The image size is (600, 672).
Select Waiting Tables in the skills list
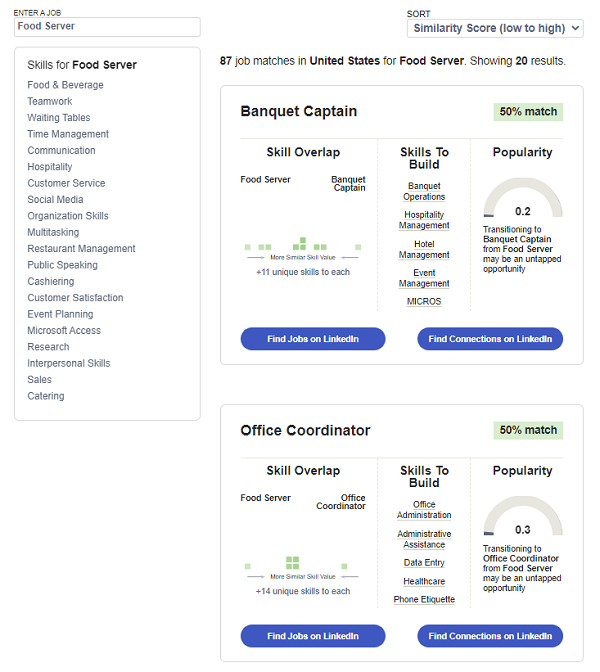coord(59,117)
